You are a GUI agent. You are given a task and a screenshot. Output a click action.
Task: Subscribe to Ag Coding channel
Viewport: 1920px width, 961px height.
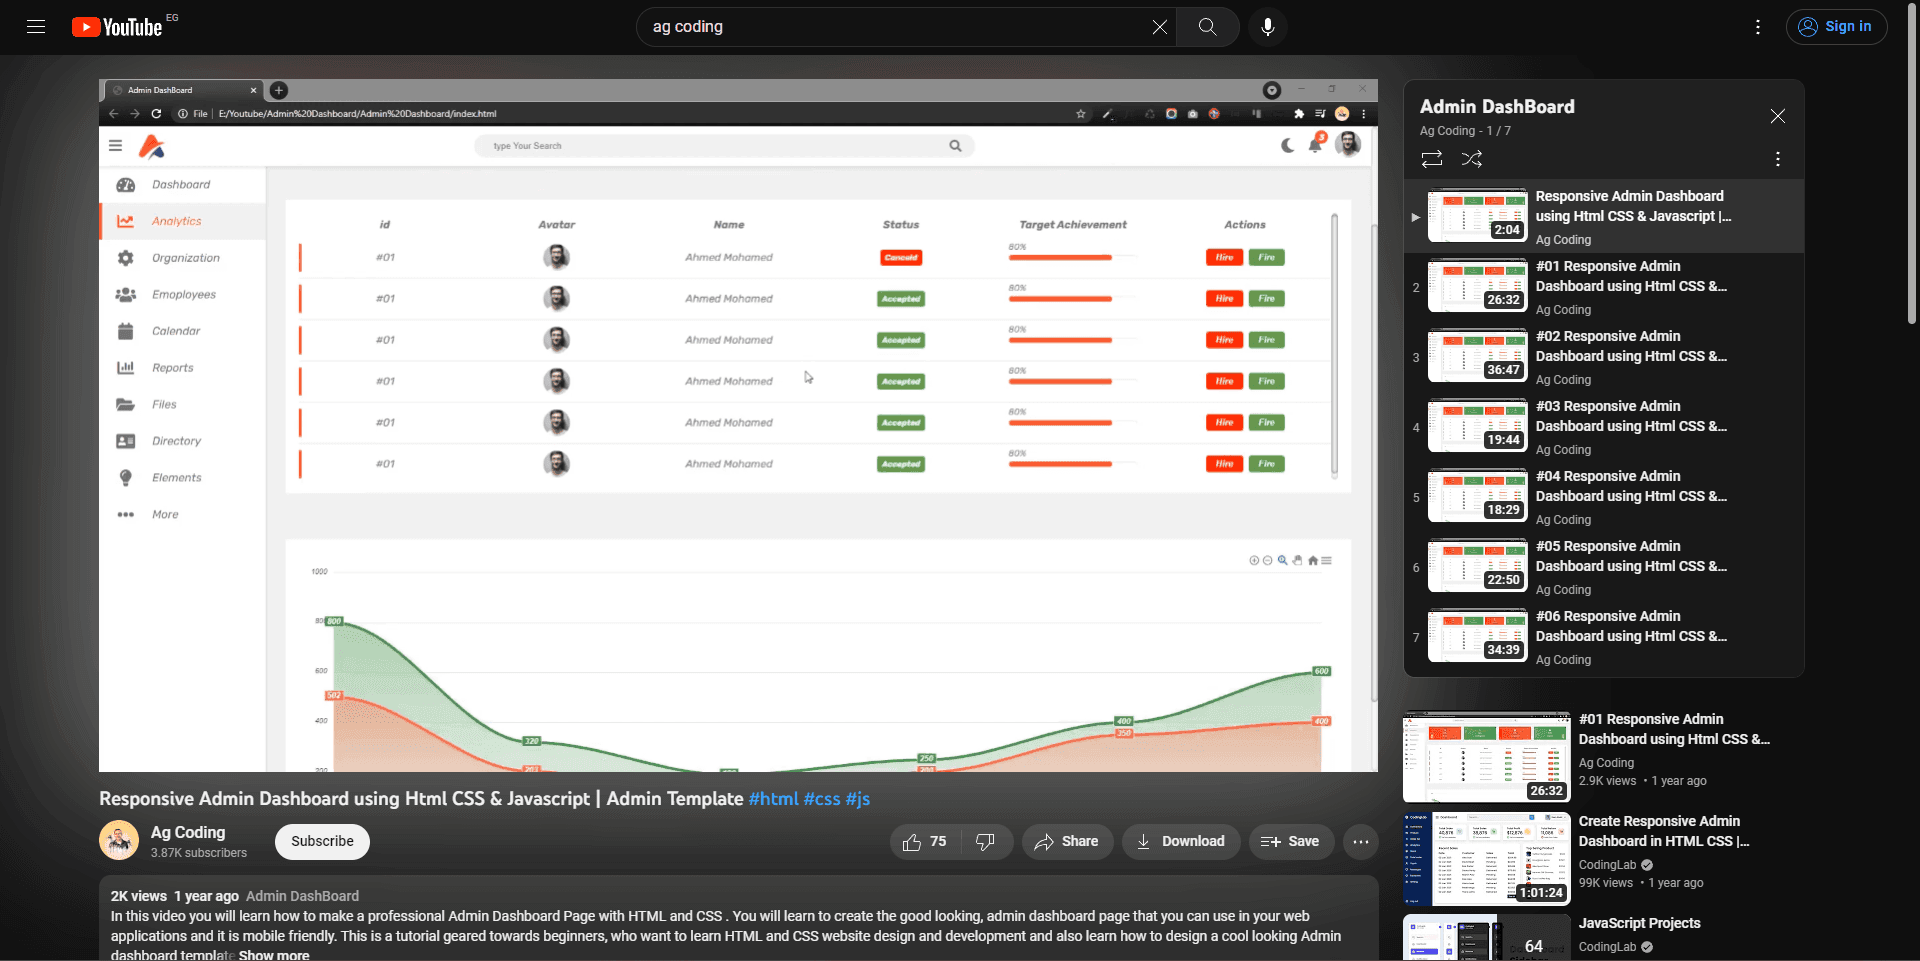point(322,841)
